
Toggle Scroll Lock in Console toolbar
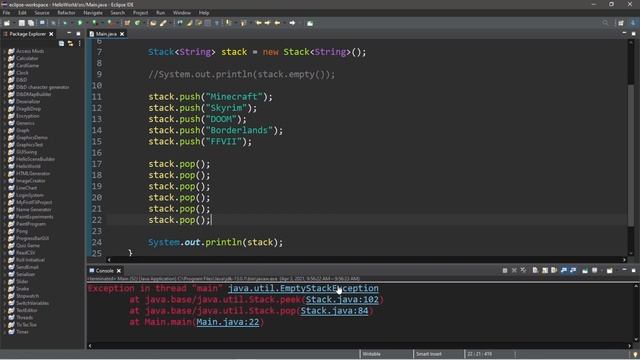[x=545, y=270]
